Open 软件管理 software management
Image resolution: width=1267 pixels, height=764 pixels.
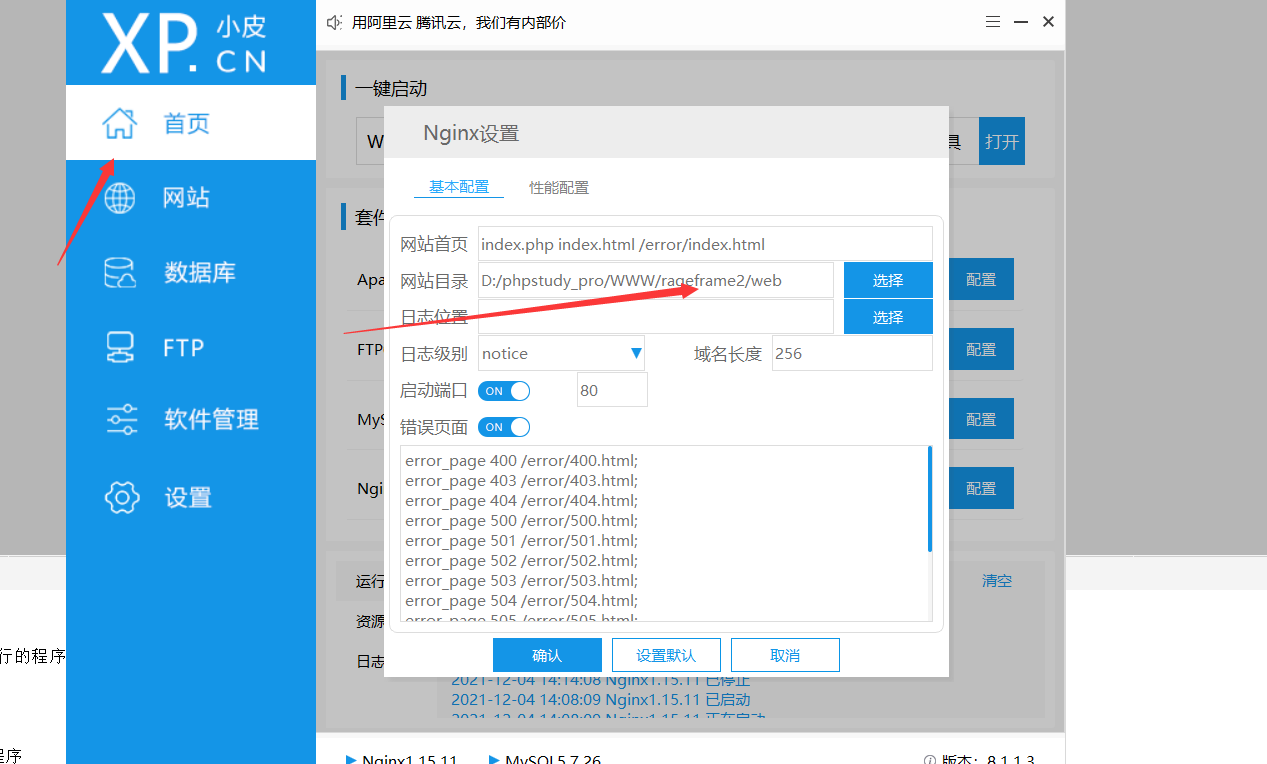[x=191, y=420]
